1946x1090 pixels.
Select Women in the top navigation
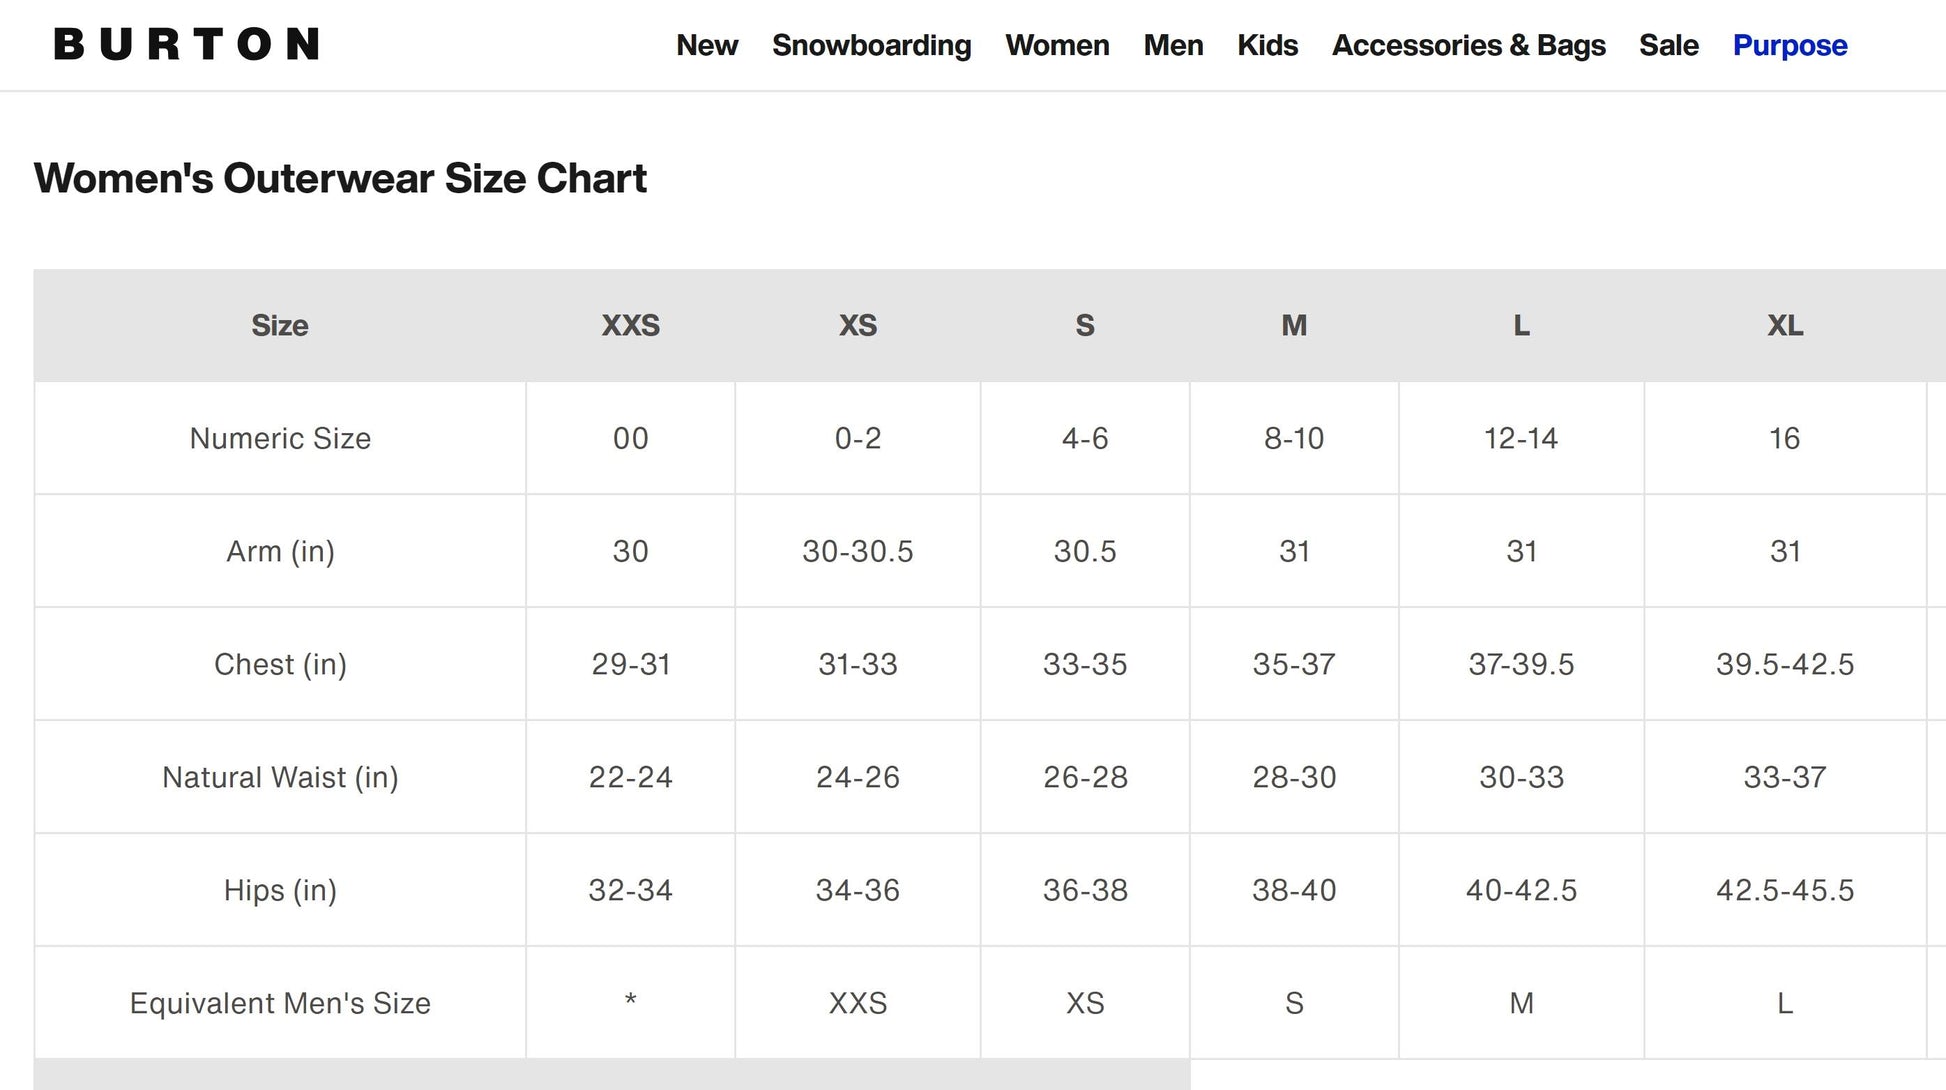click(x=1057, y=46)
